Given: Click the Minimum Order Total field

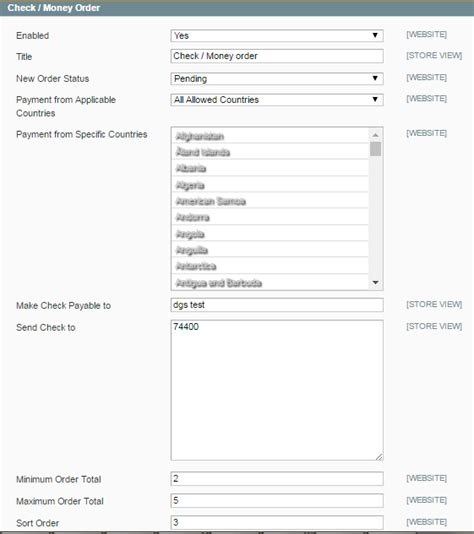Looking at the screenshot, I should pos(277,479).
